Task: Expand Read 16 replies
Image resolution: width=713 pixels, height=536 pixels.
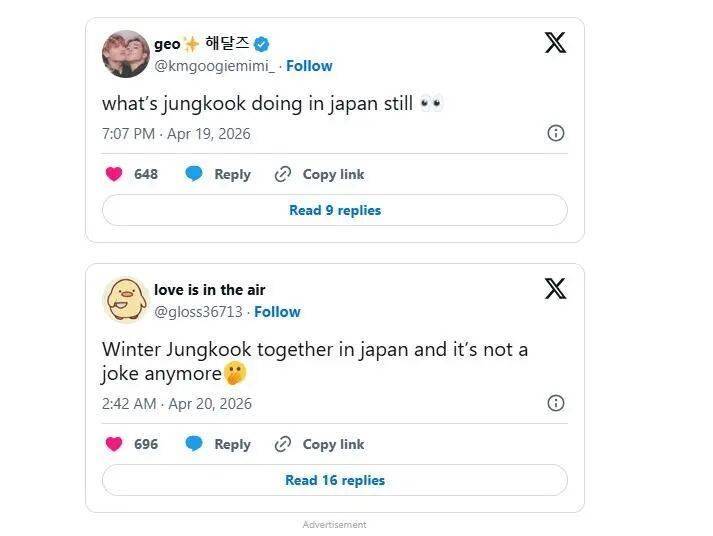Action: (x=335, y=480)
